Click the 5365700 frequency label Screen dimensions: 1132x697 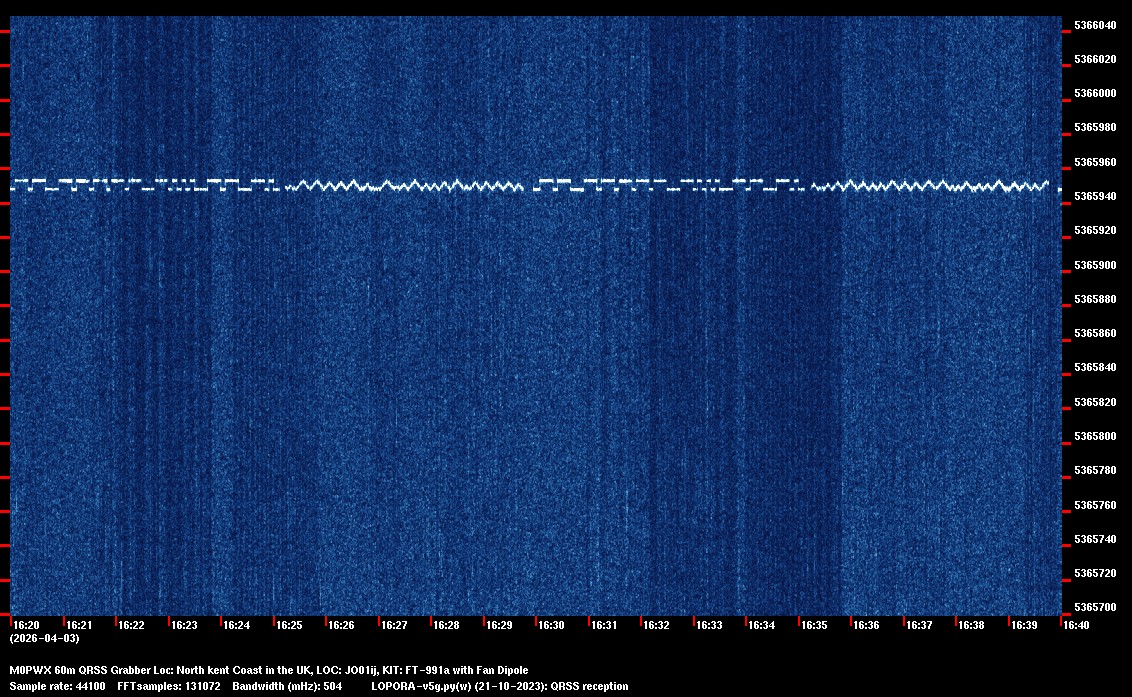coord(1095,607)
